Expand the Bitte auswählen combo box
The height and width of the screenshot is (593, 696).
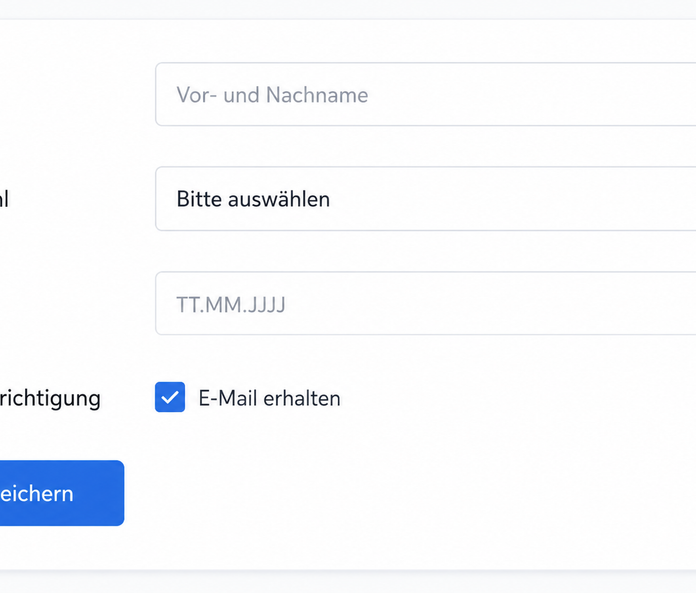pos(425,199)
